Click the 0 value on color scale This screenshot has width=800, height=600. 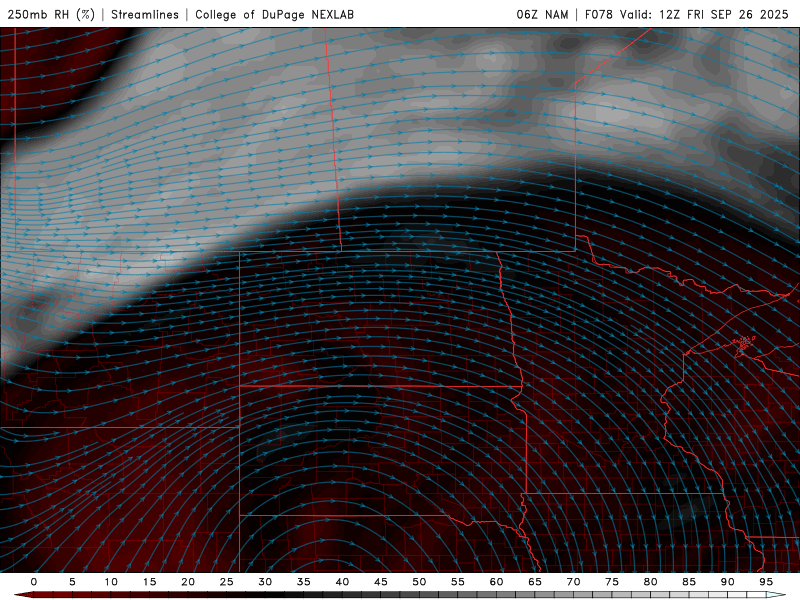pyautogui.click(x=34, y=582)
